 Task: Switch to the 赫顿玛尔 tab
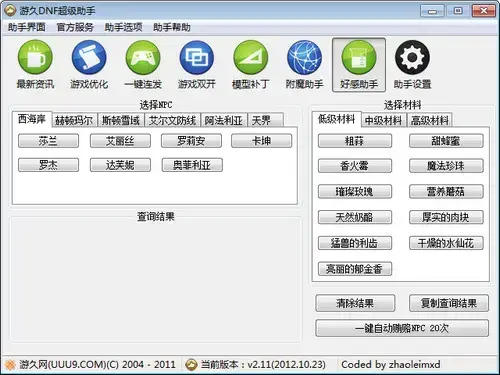point(74,120)
